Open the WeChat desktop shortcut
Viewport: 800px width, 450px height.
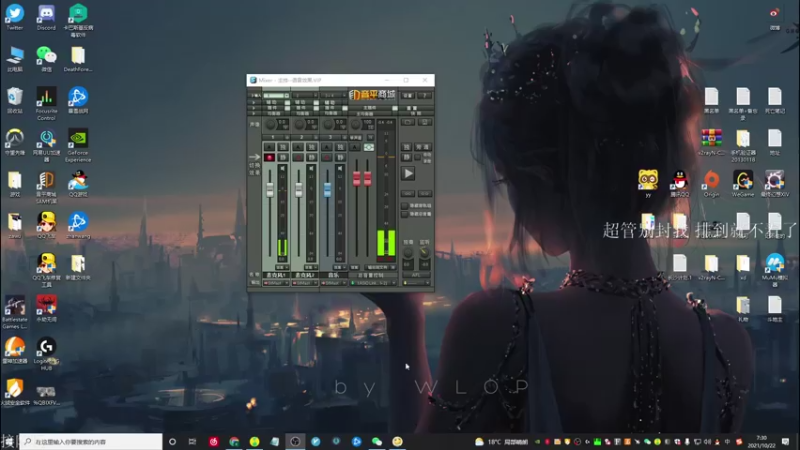point(46,59)
